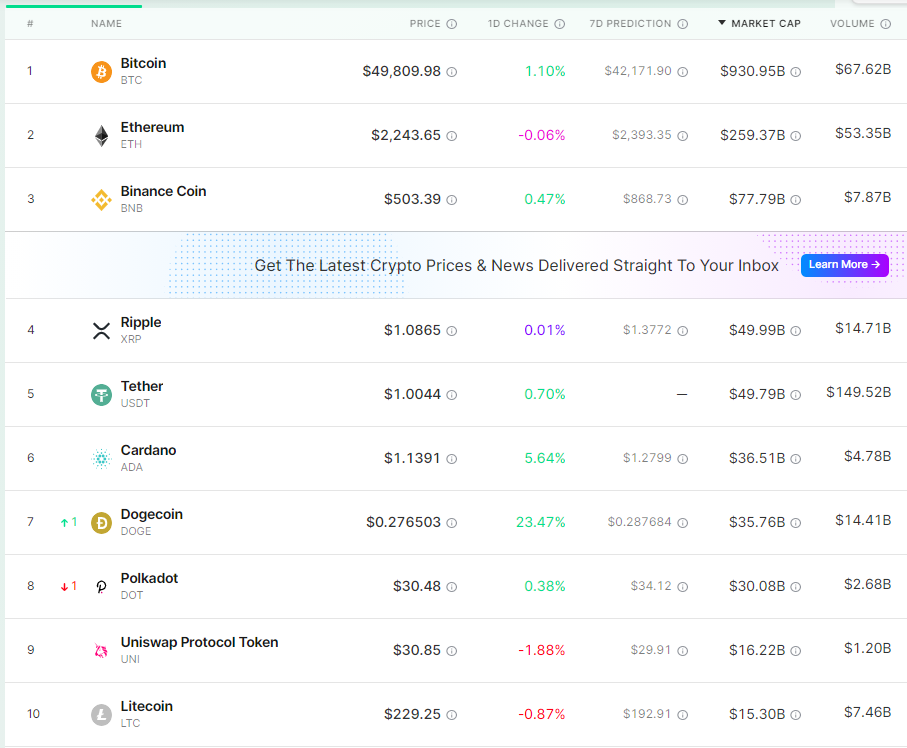Open the Tether USDT logo
Image resolution: width=907 pixels, height=748 pixels.
[x=101, y=395]
